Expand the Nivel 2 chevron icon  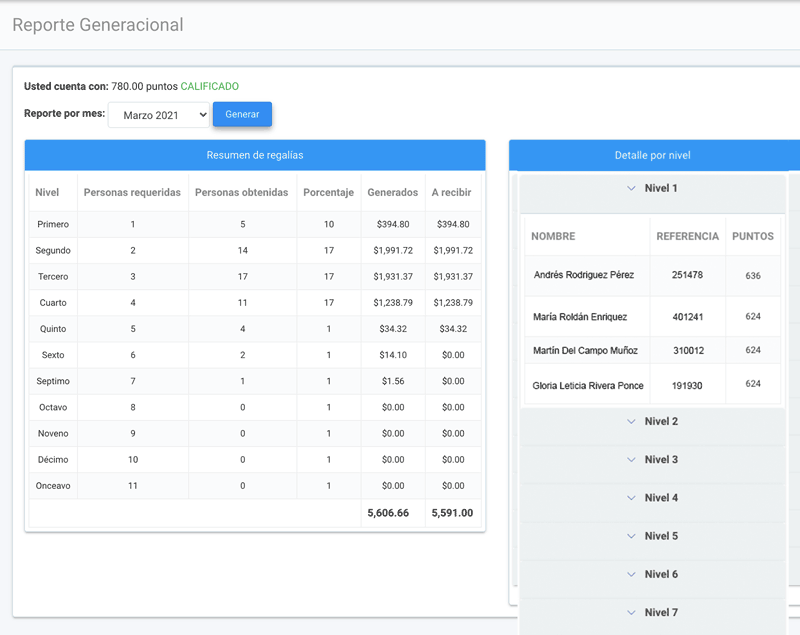pyautogui.click(x=631, y=422)
